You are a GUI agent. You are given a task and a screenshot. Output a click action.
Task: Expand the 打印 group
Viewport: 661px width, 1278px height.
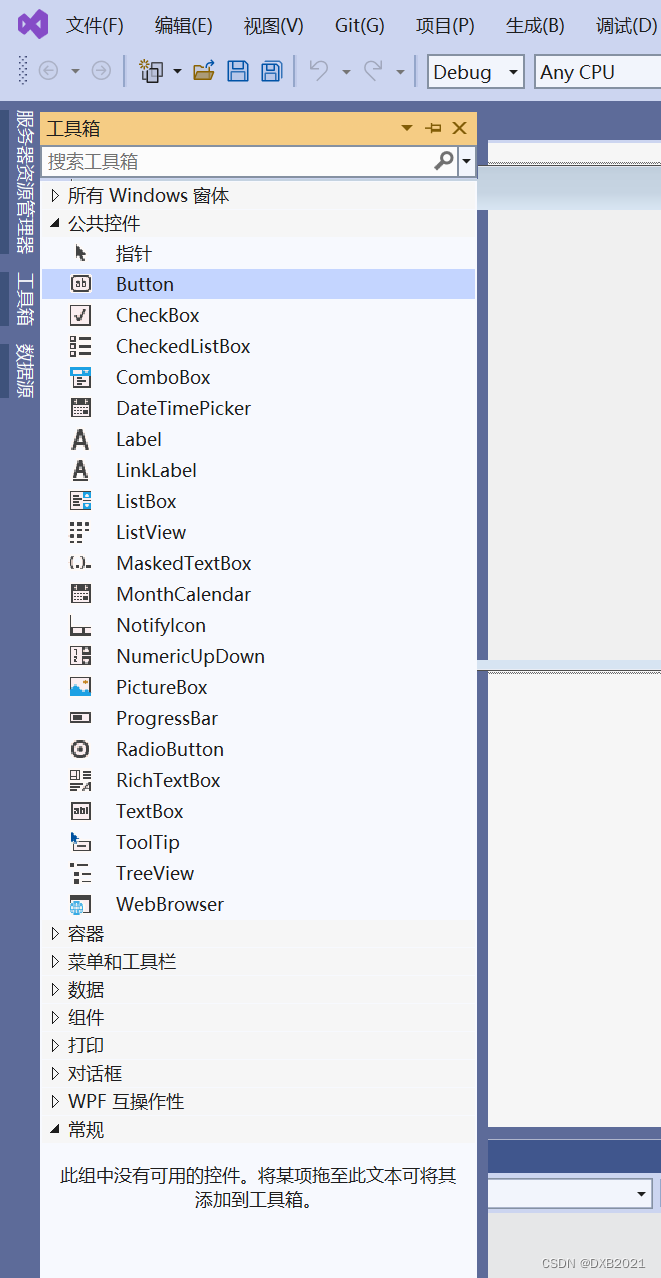coord(55,1046)
